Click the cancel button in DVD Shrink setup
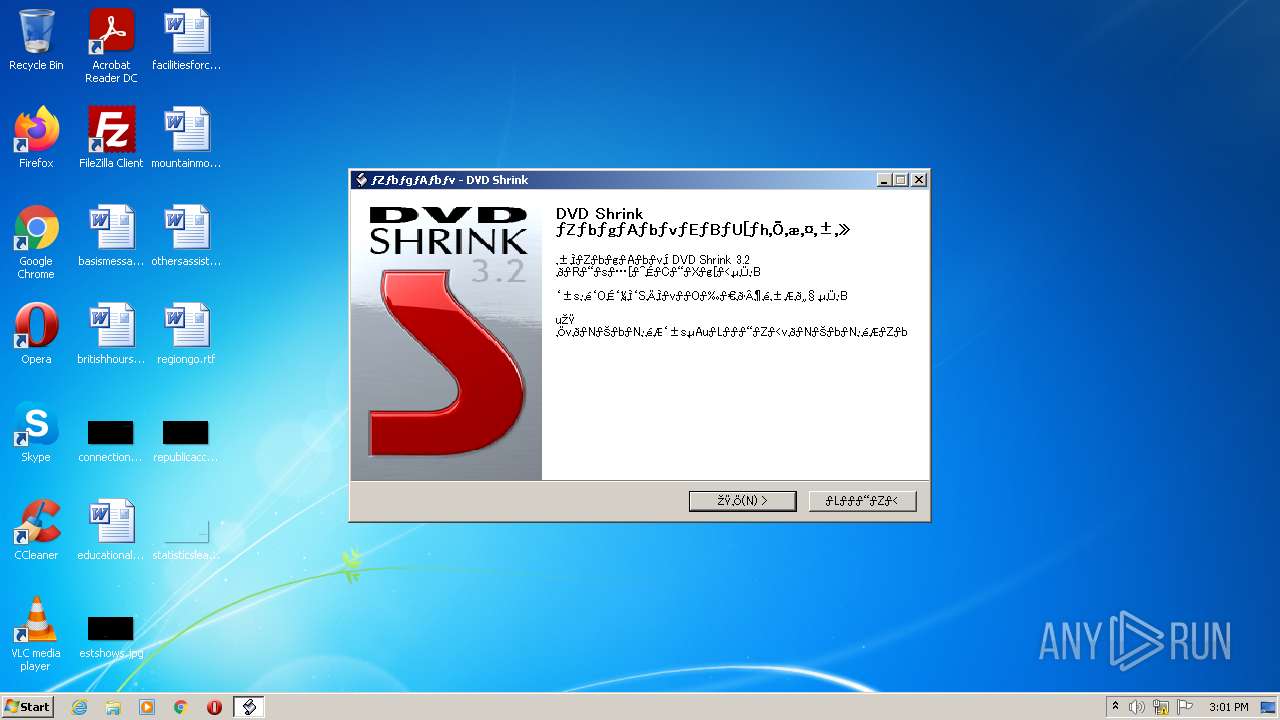This screenshot has width=1280, height=720. point(862,501)
